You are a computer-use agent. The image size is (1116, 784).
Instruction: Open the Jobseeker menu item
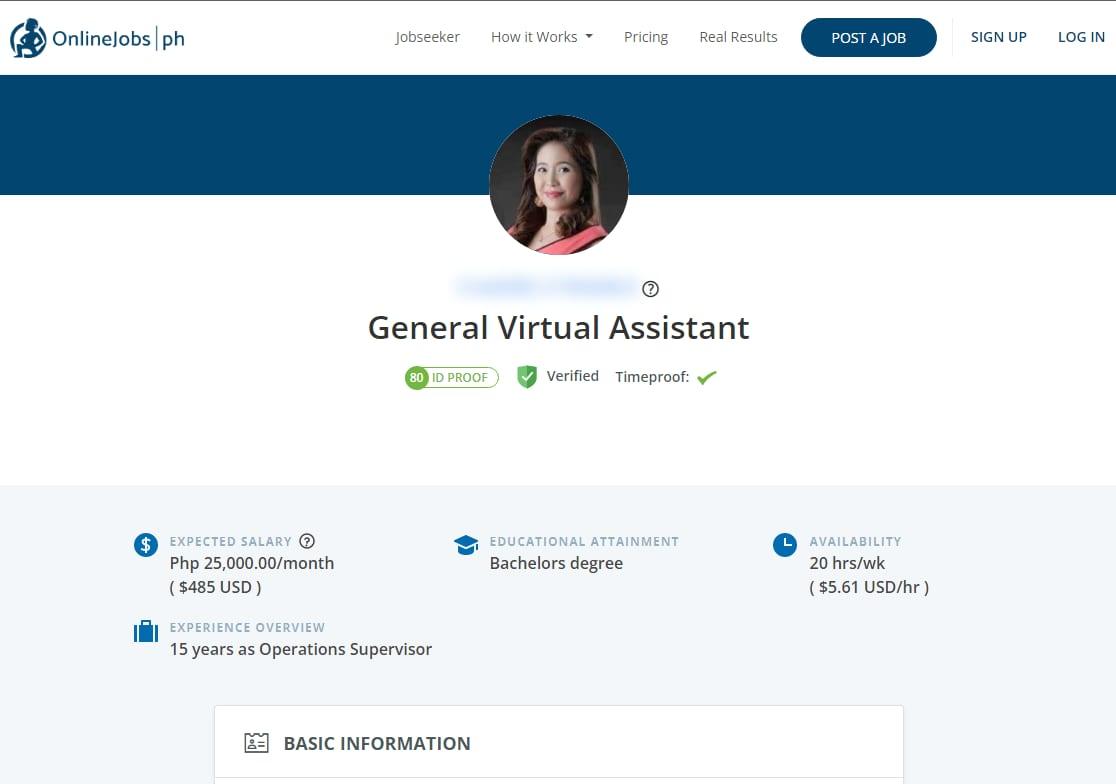pyautogui.click(x=427, y=37)
